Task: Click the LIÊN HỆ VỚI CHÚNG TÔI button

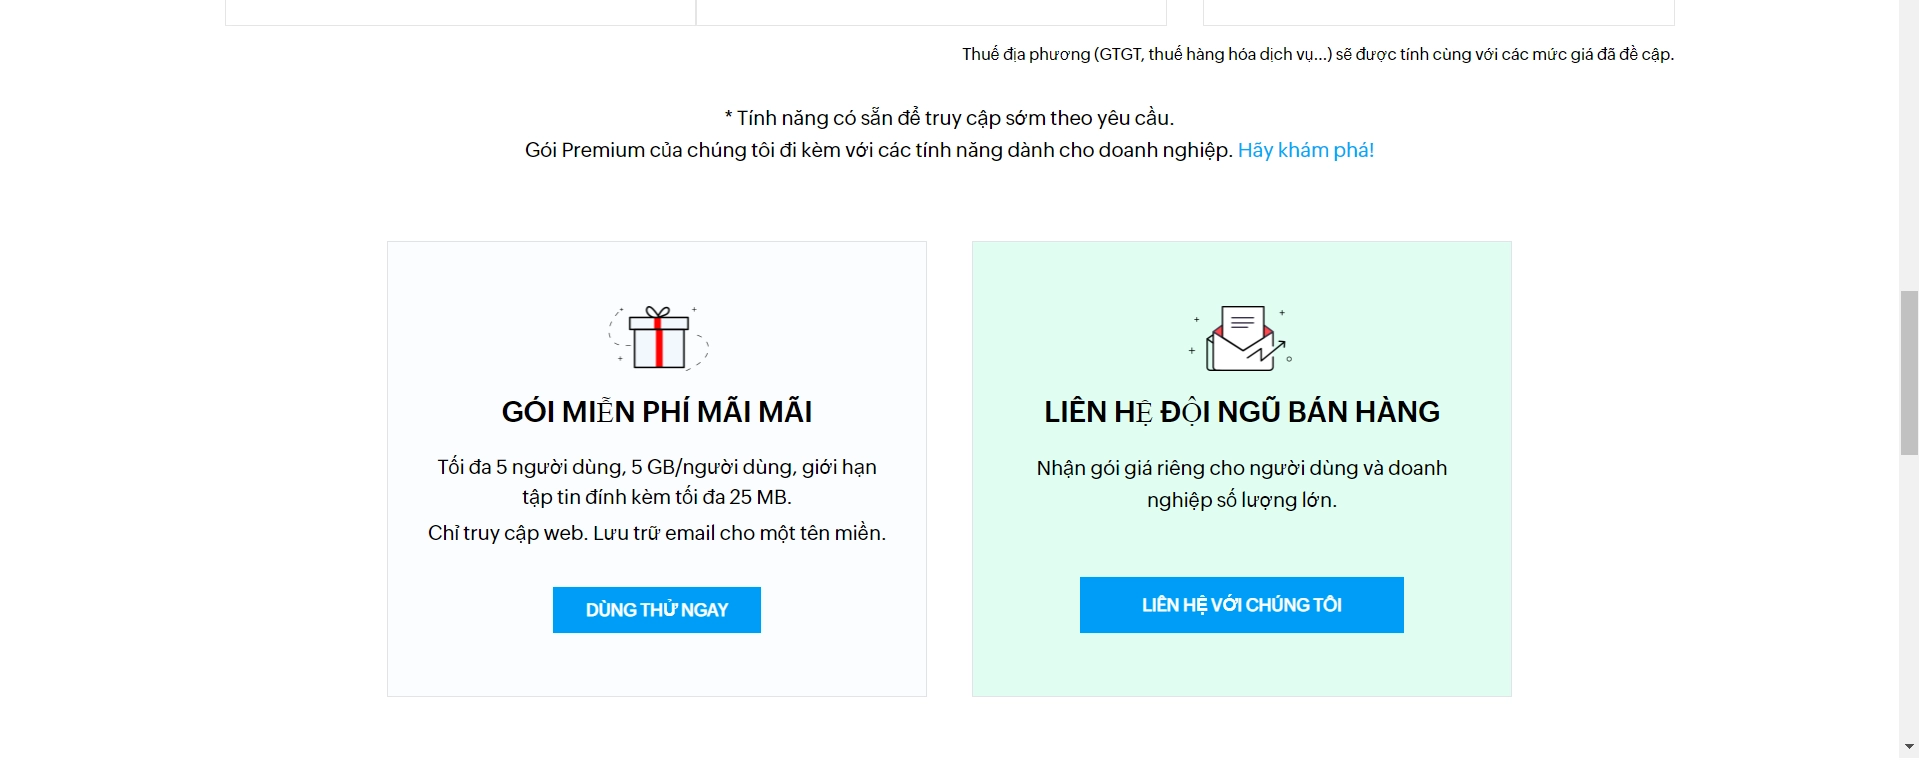Action: tap(1242, 605)
